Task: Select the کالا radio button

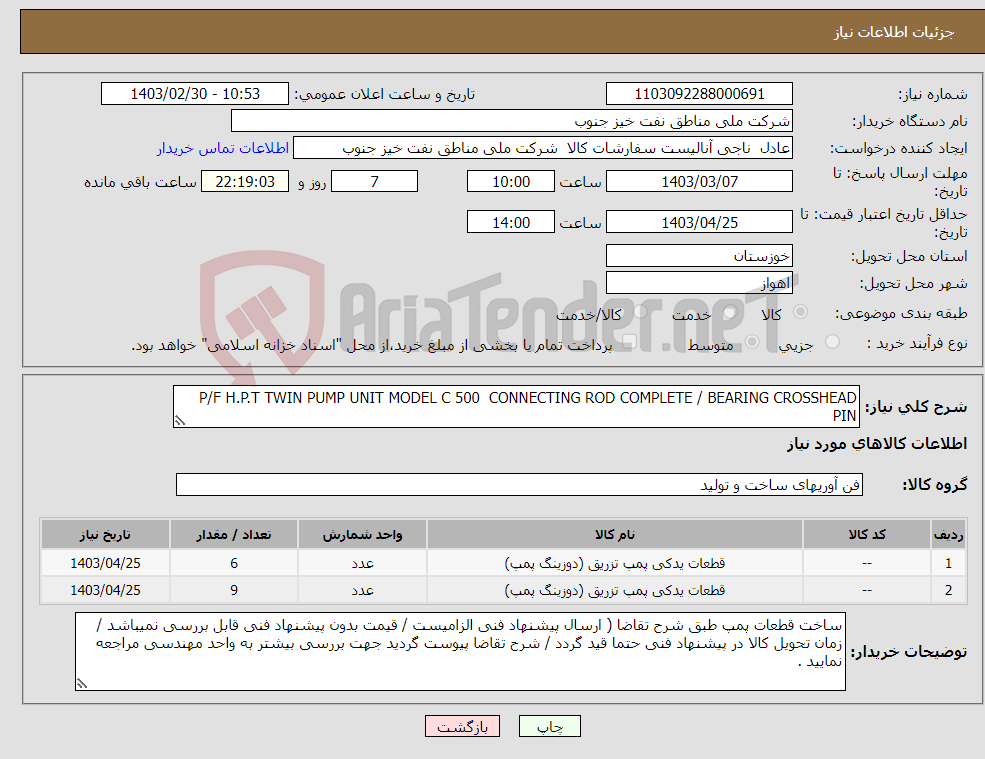Action: (x=800, y=312)
